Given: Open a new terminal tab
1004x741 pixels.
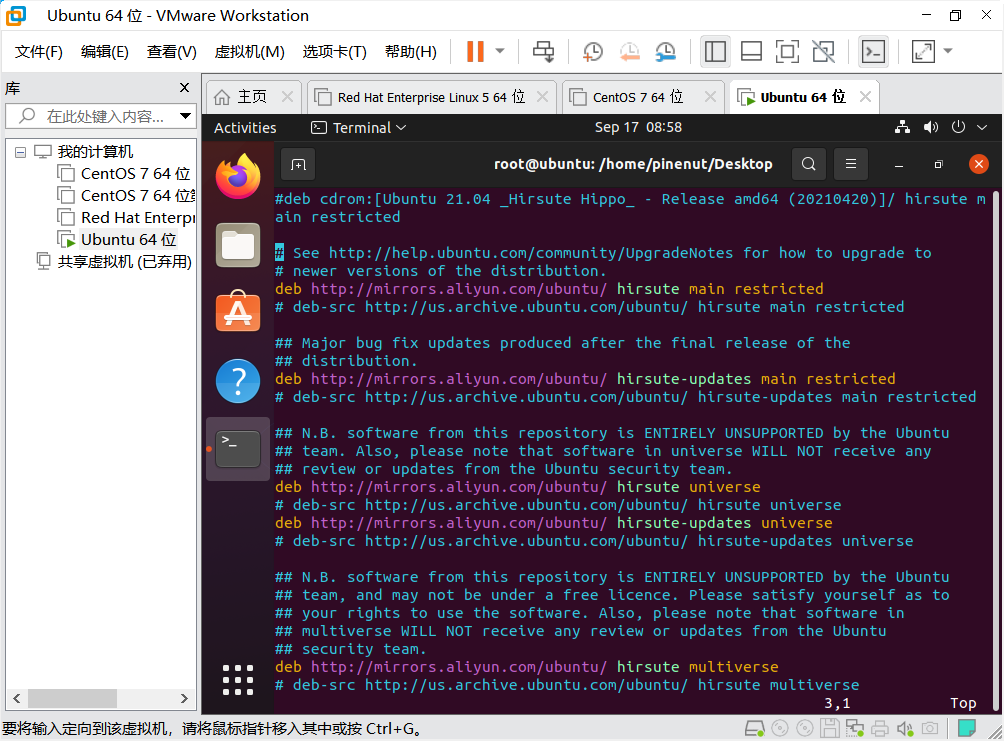Looking at the screenshot, I should (298, 165).
